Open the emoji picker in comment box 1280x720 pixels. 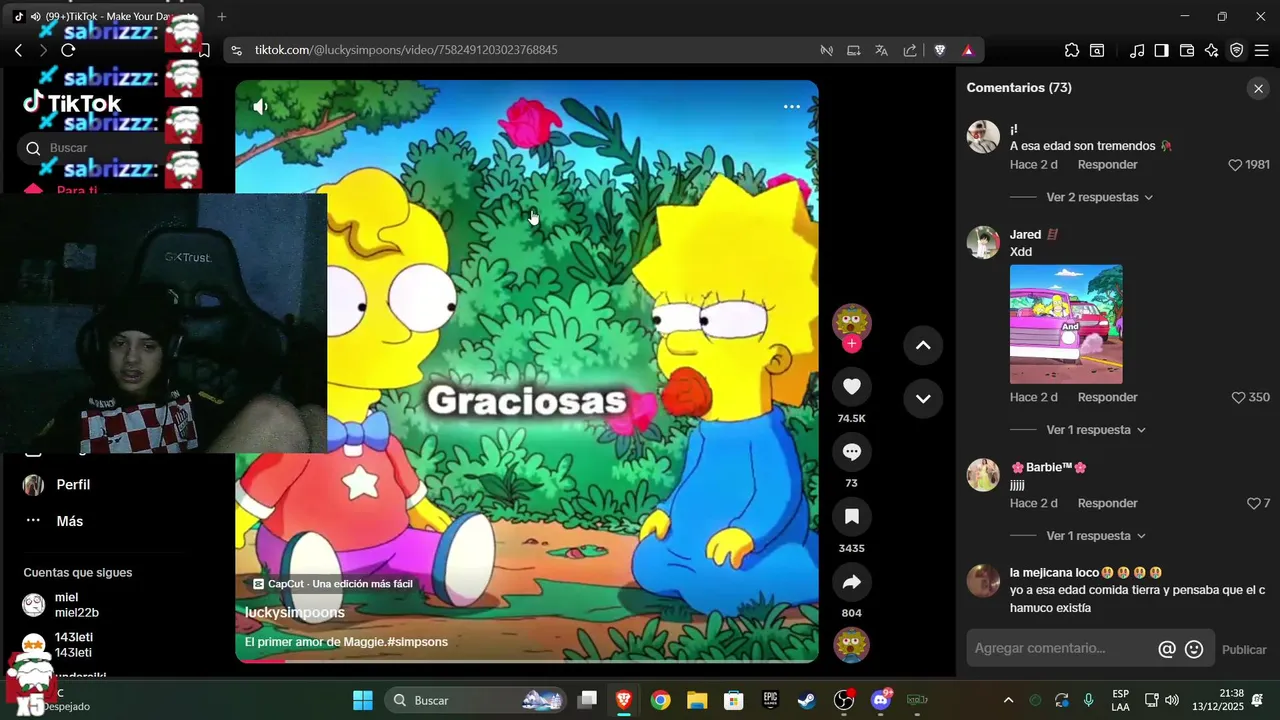pyautogui.click(x=1194, y=650)
